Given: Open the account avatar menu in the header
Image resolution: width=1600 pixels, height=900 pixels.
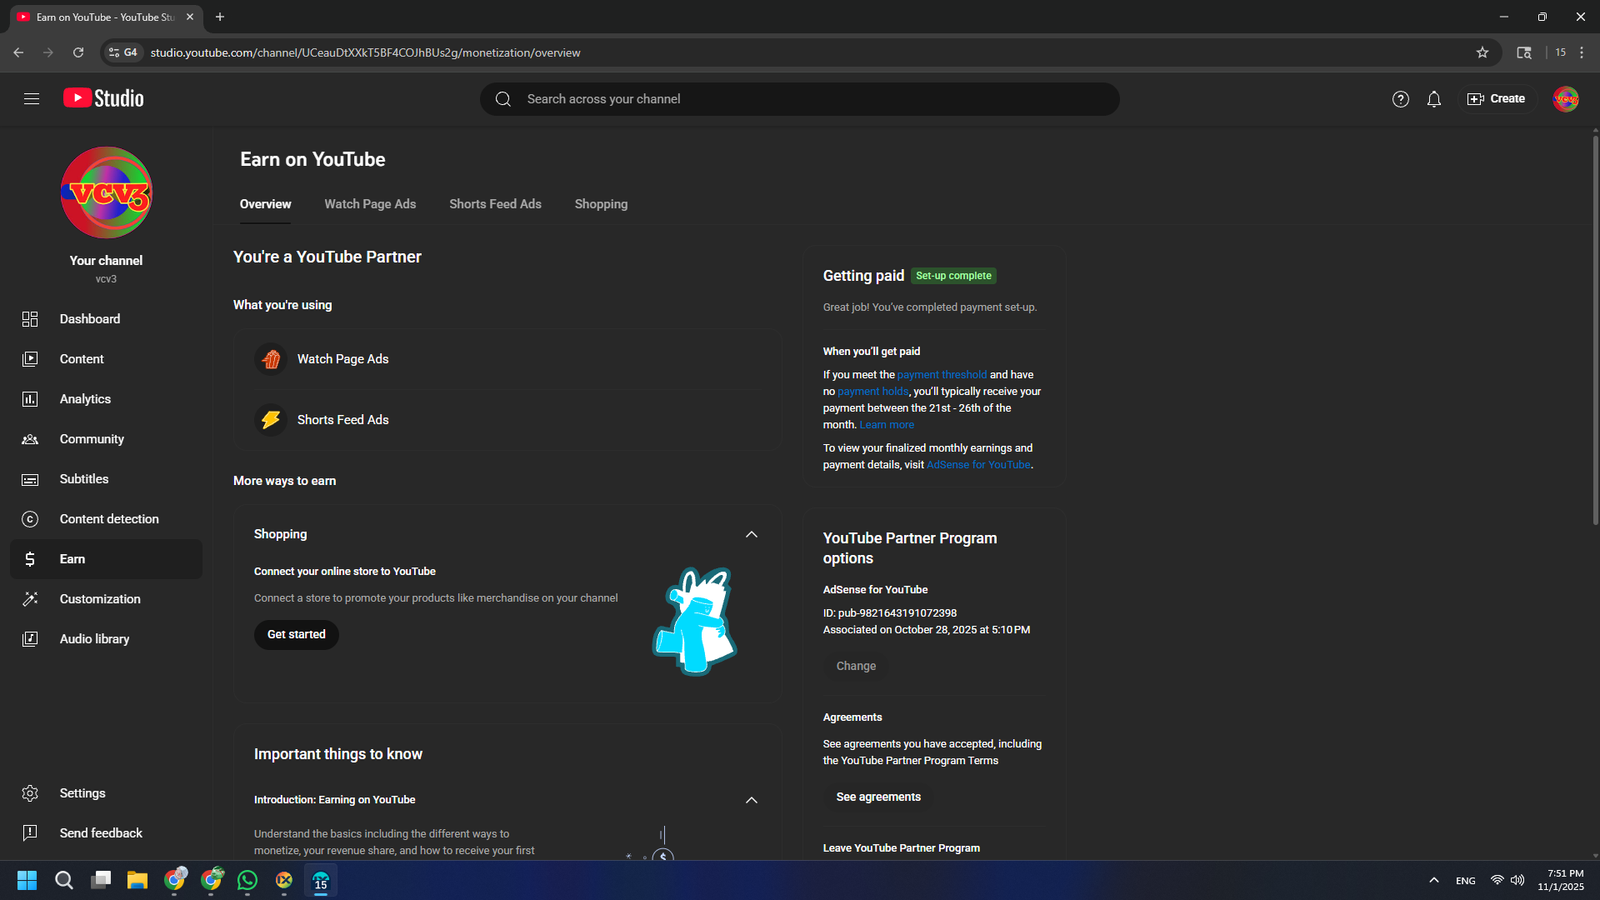Looking at the screenshot, I should [1566, 99].
